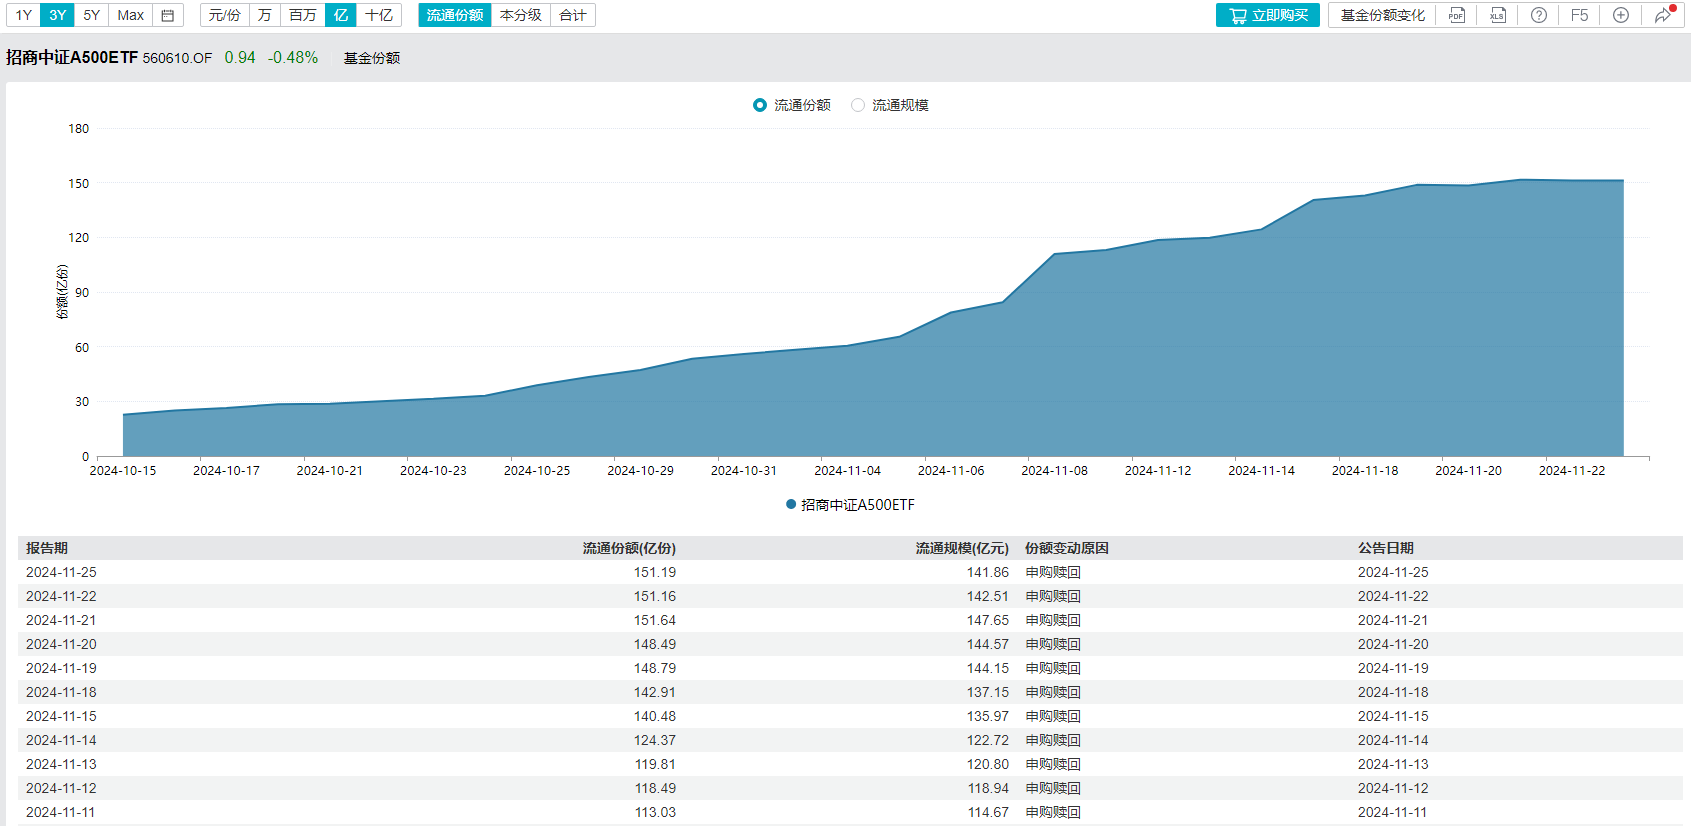Export data to XLS file
Viewport: 1691px width, 826px height.
pyautogui.click(x=1497, y=15)
